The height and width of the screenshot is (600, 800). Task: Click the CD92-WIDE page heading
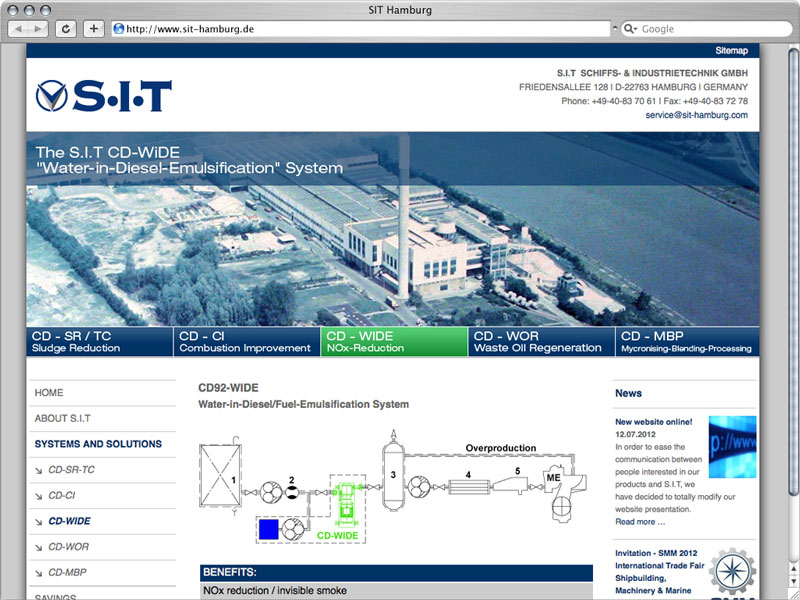pos(228,388)
